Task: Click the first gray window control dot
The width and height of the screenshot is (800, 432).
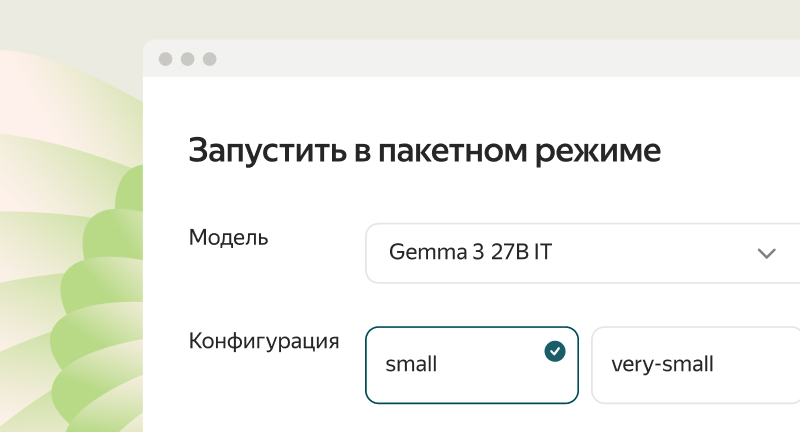Action: (x=165, y=59)
